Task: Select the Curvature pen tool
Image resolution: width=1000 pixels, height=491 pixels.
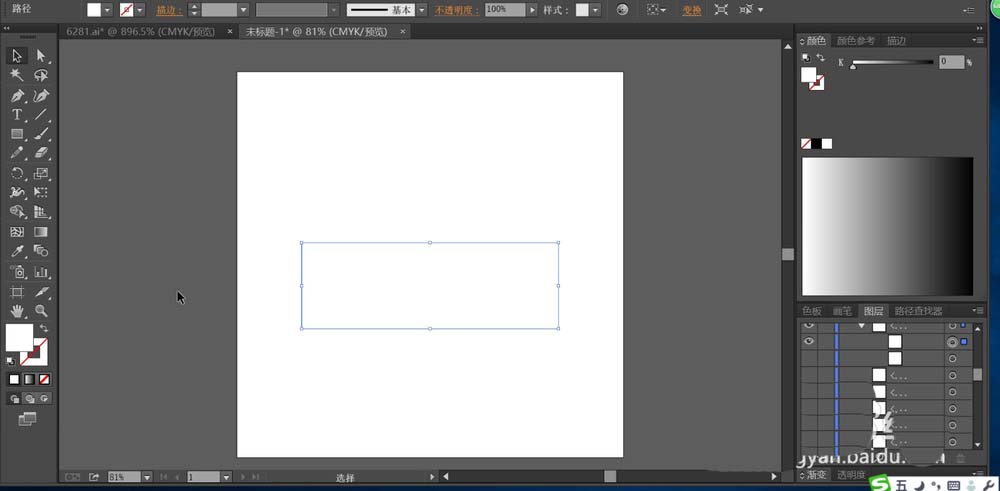Action: coord(41,96)
